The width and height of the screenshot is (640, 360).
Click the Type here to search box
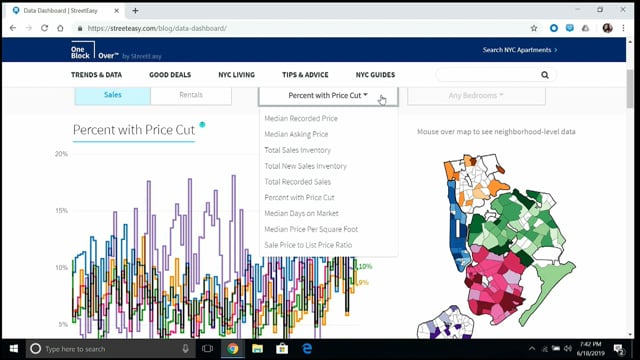pos(110,349)
